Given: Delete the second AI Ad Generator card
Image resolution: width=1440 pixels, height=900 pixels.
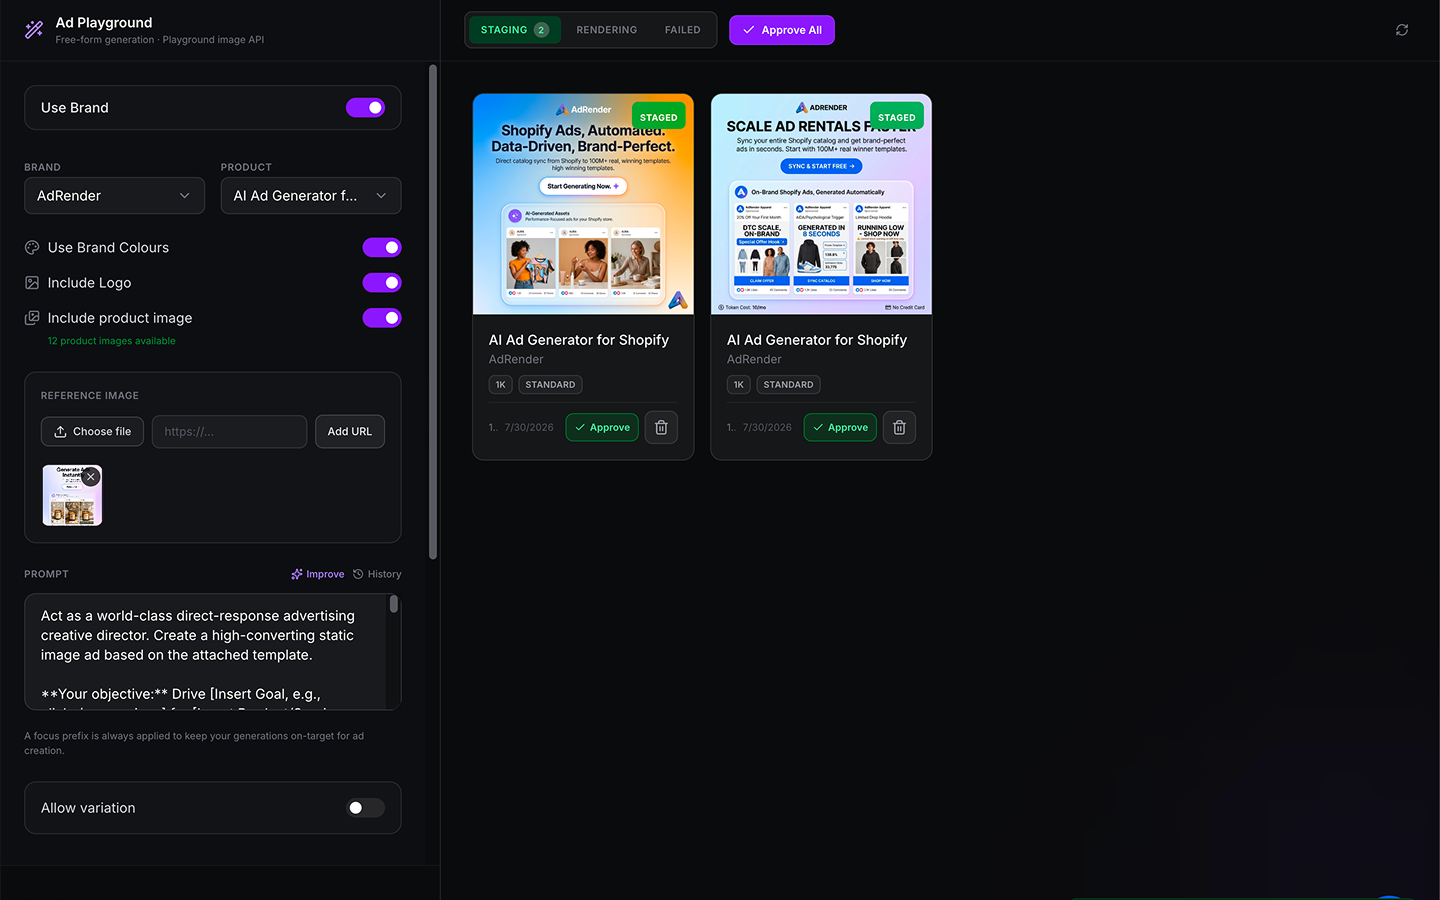Looking at the screenshot, I should click(899, 427).
